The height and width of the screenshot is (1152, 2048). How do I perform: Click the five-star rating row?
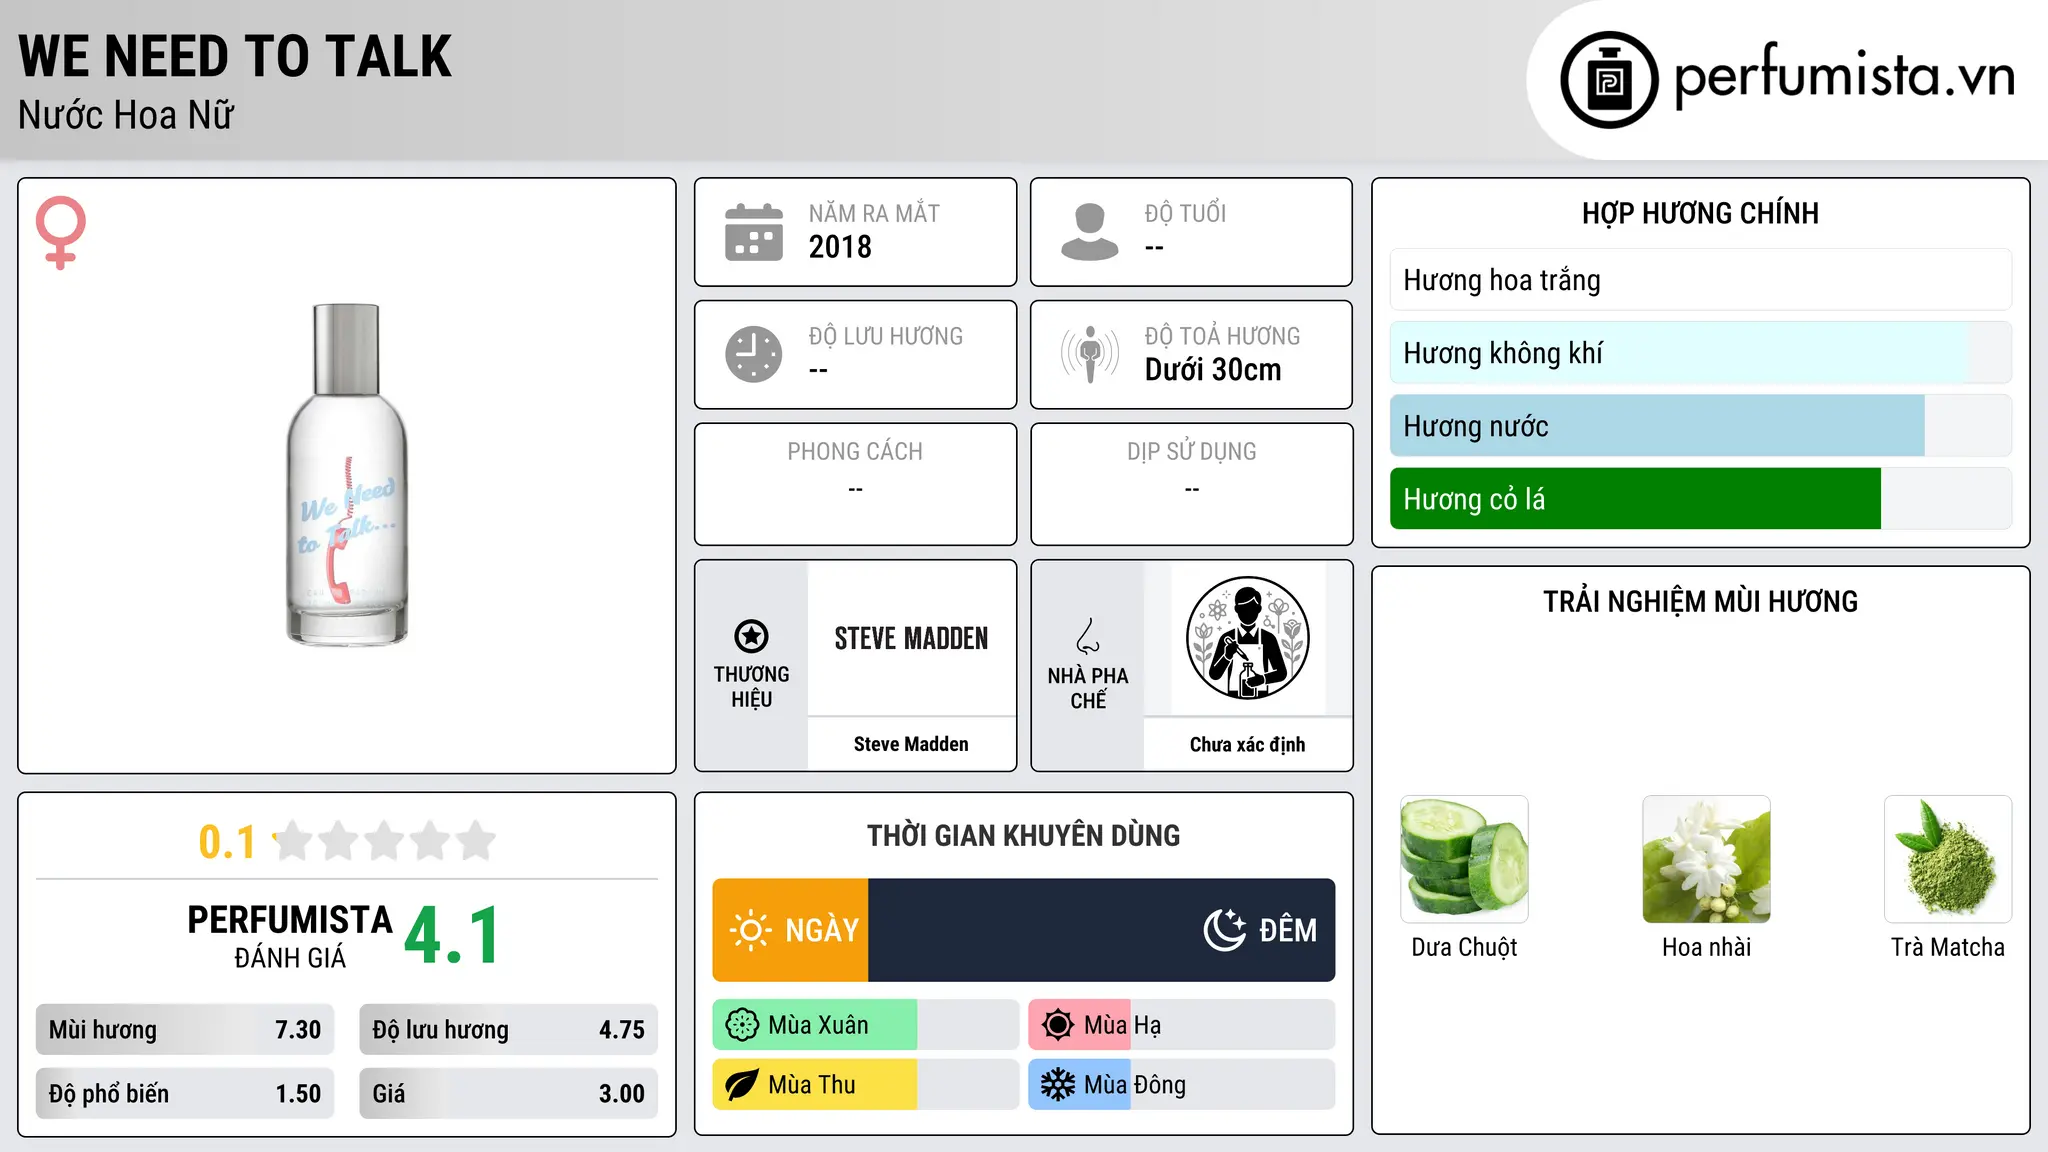(385, 841)
